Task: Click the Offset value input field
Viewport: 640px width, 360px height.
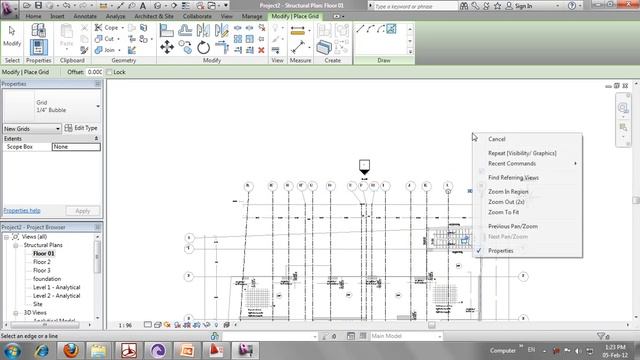Action: pyautogui.click(x=95, y=72)
